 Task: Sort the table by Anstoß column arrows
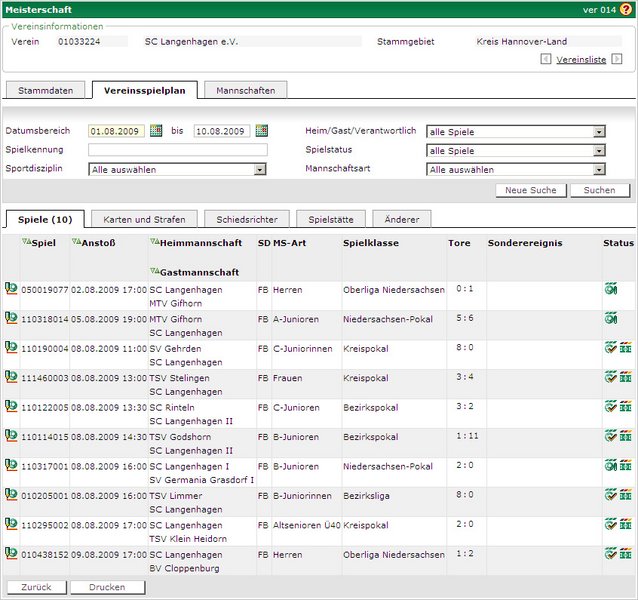(77, 242)
